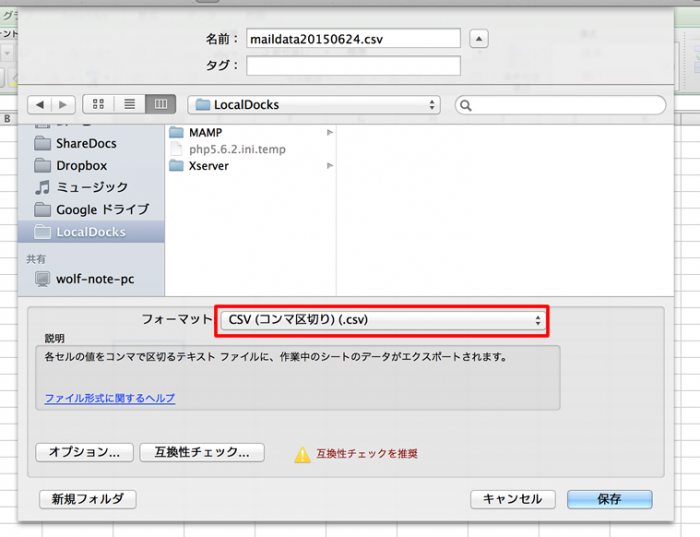Select LocalDocks in sidebar
This screenshot has height=537, width=700.
(x=91, y=232)
